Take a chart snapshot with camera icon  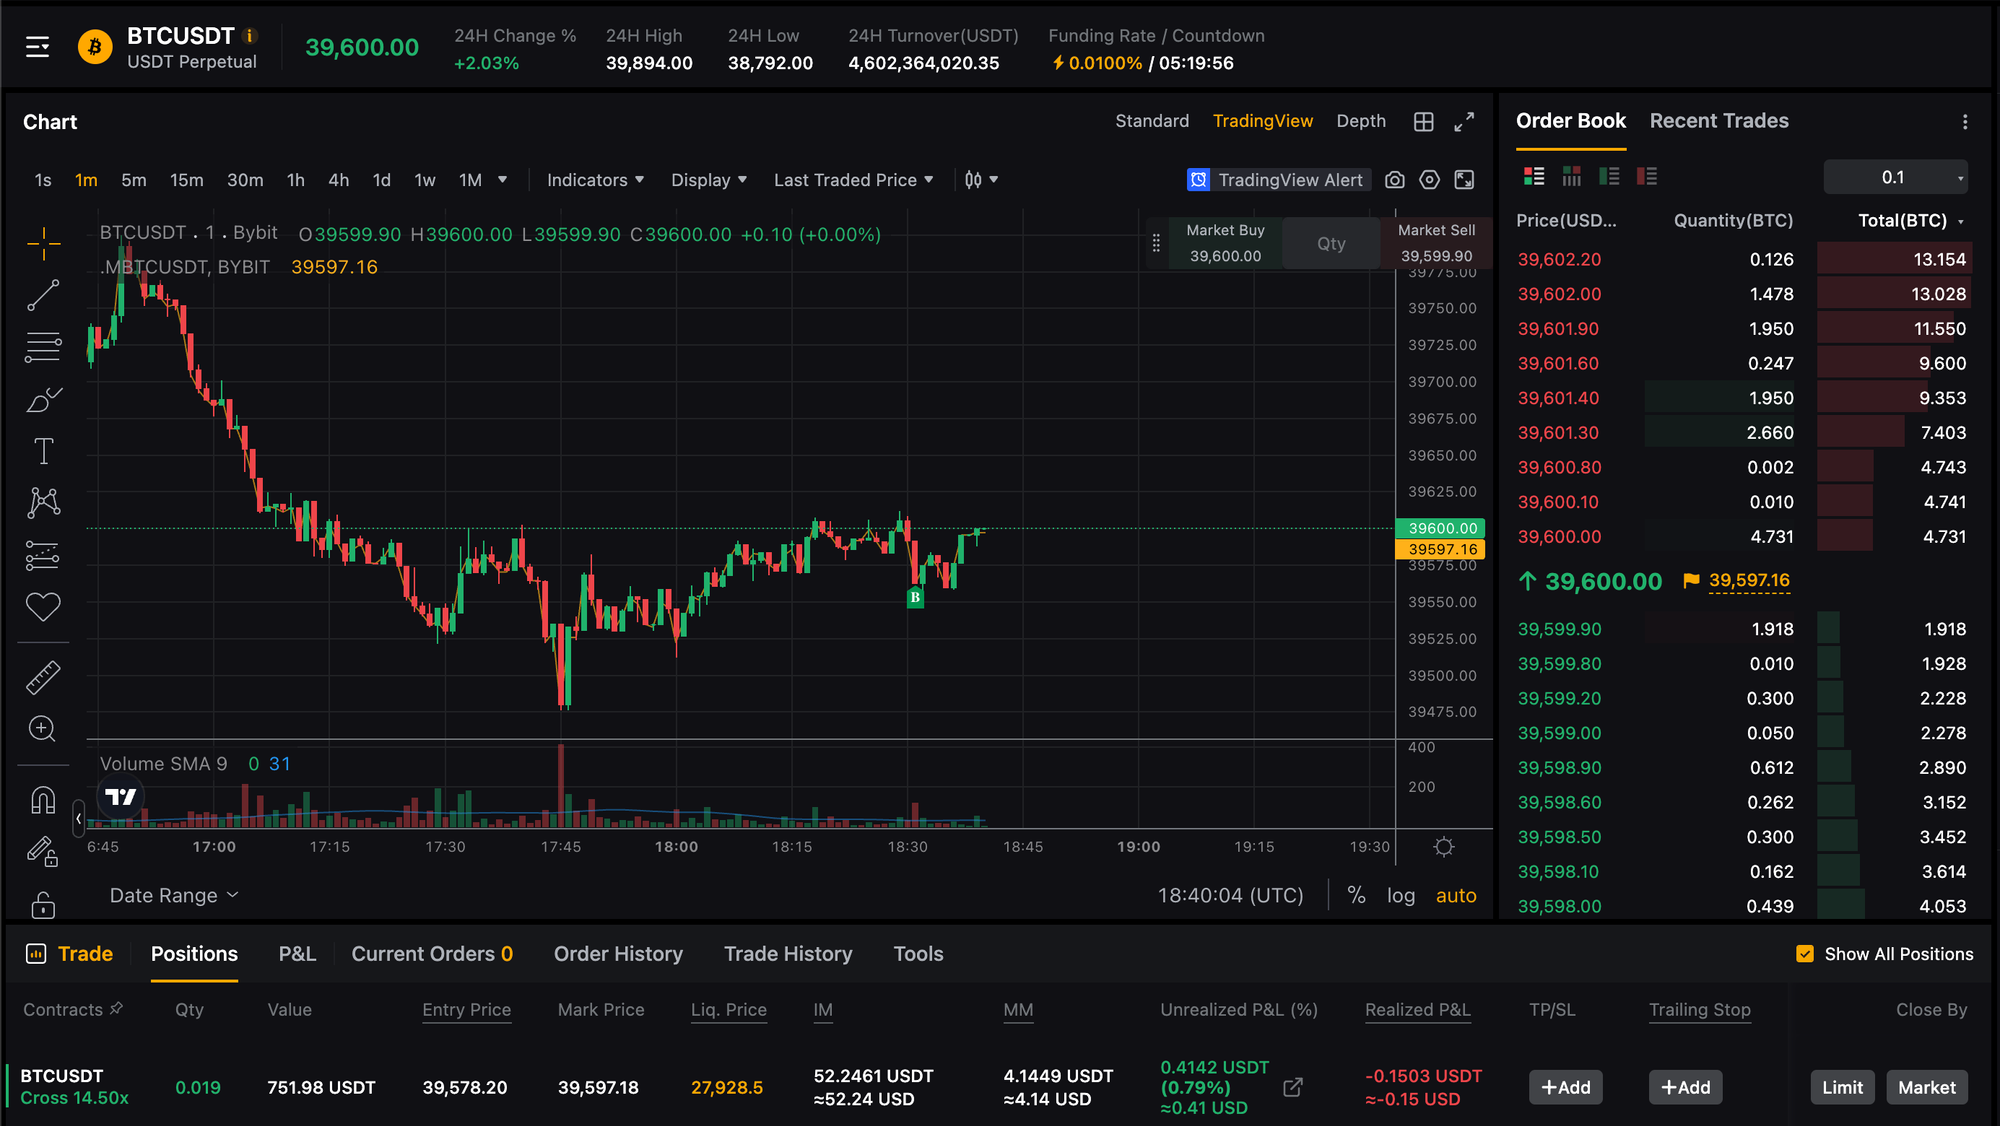click(x=1395, y=180)
